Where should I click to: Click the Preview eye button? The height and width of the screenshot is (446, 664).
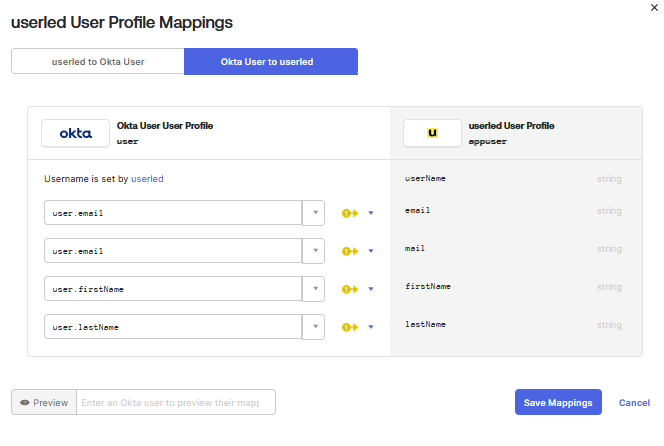click(x=44, y=402)
